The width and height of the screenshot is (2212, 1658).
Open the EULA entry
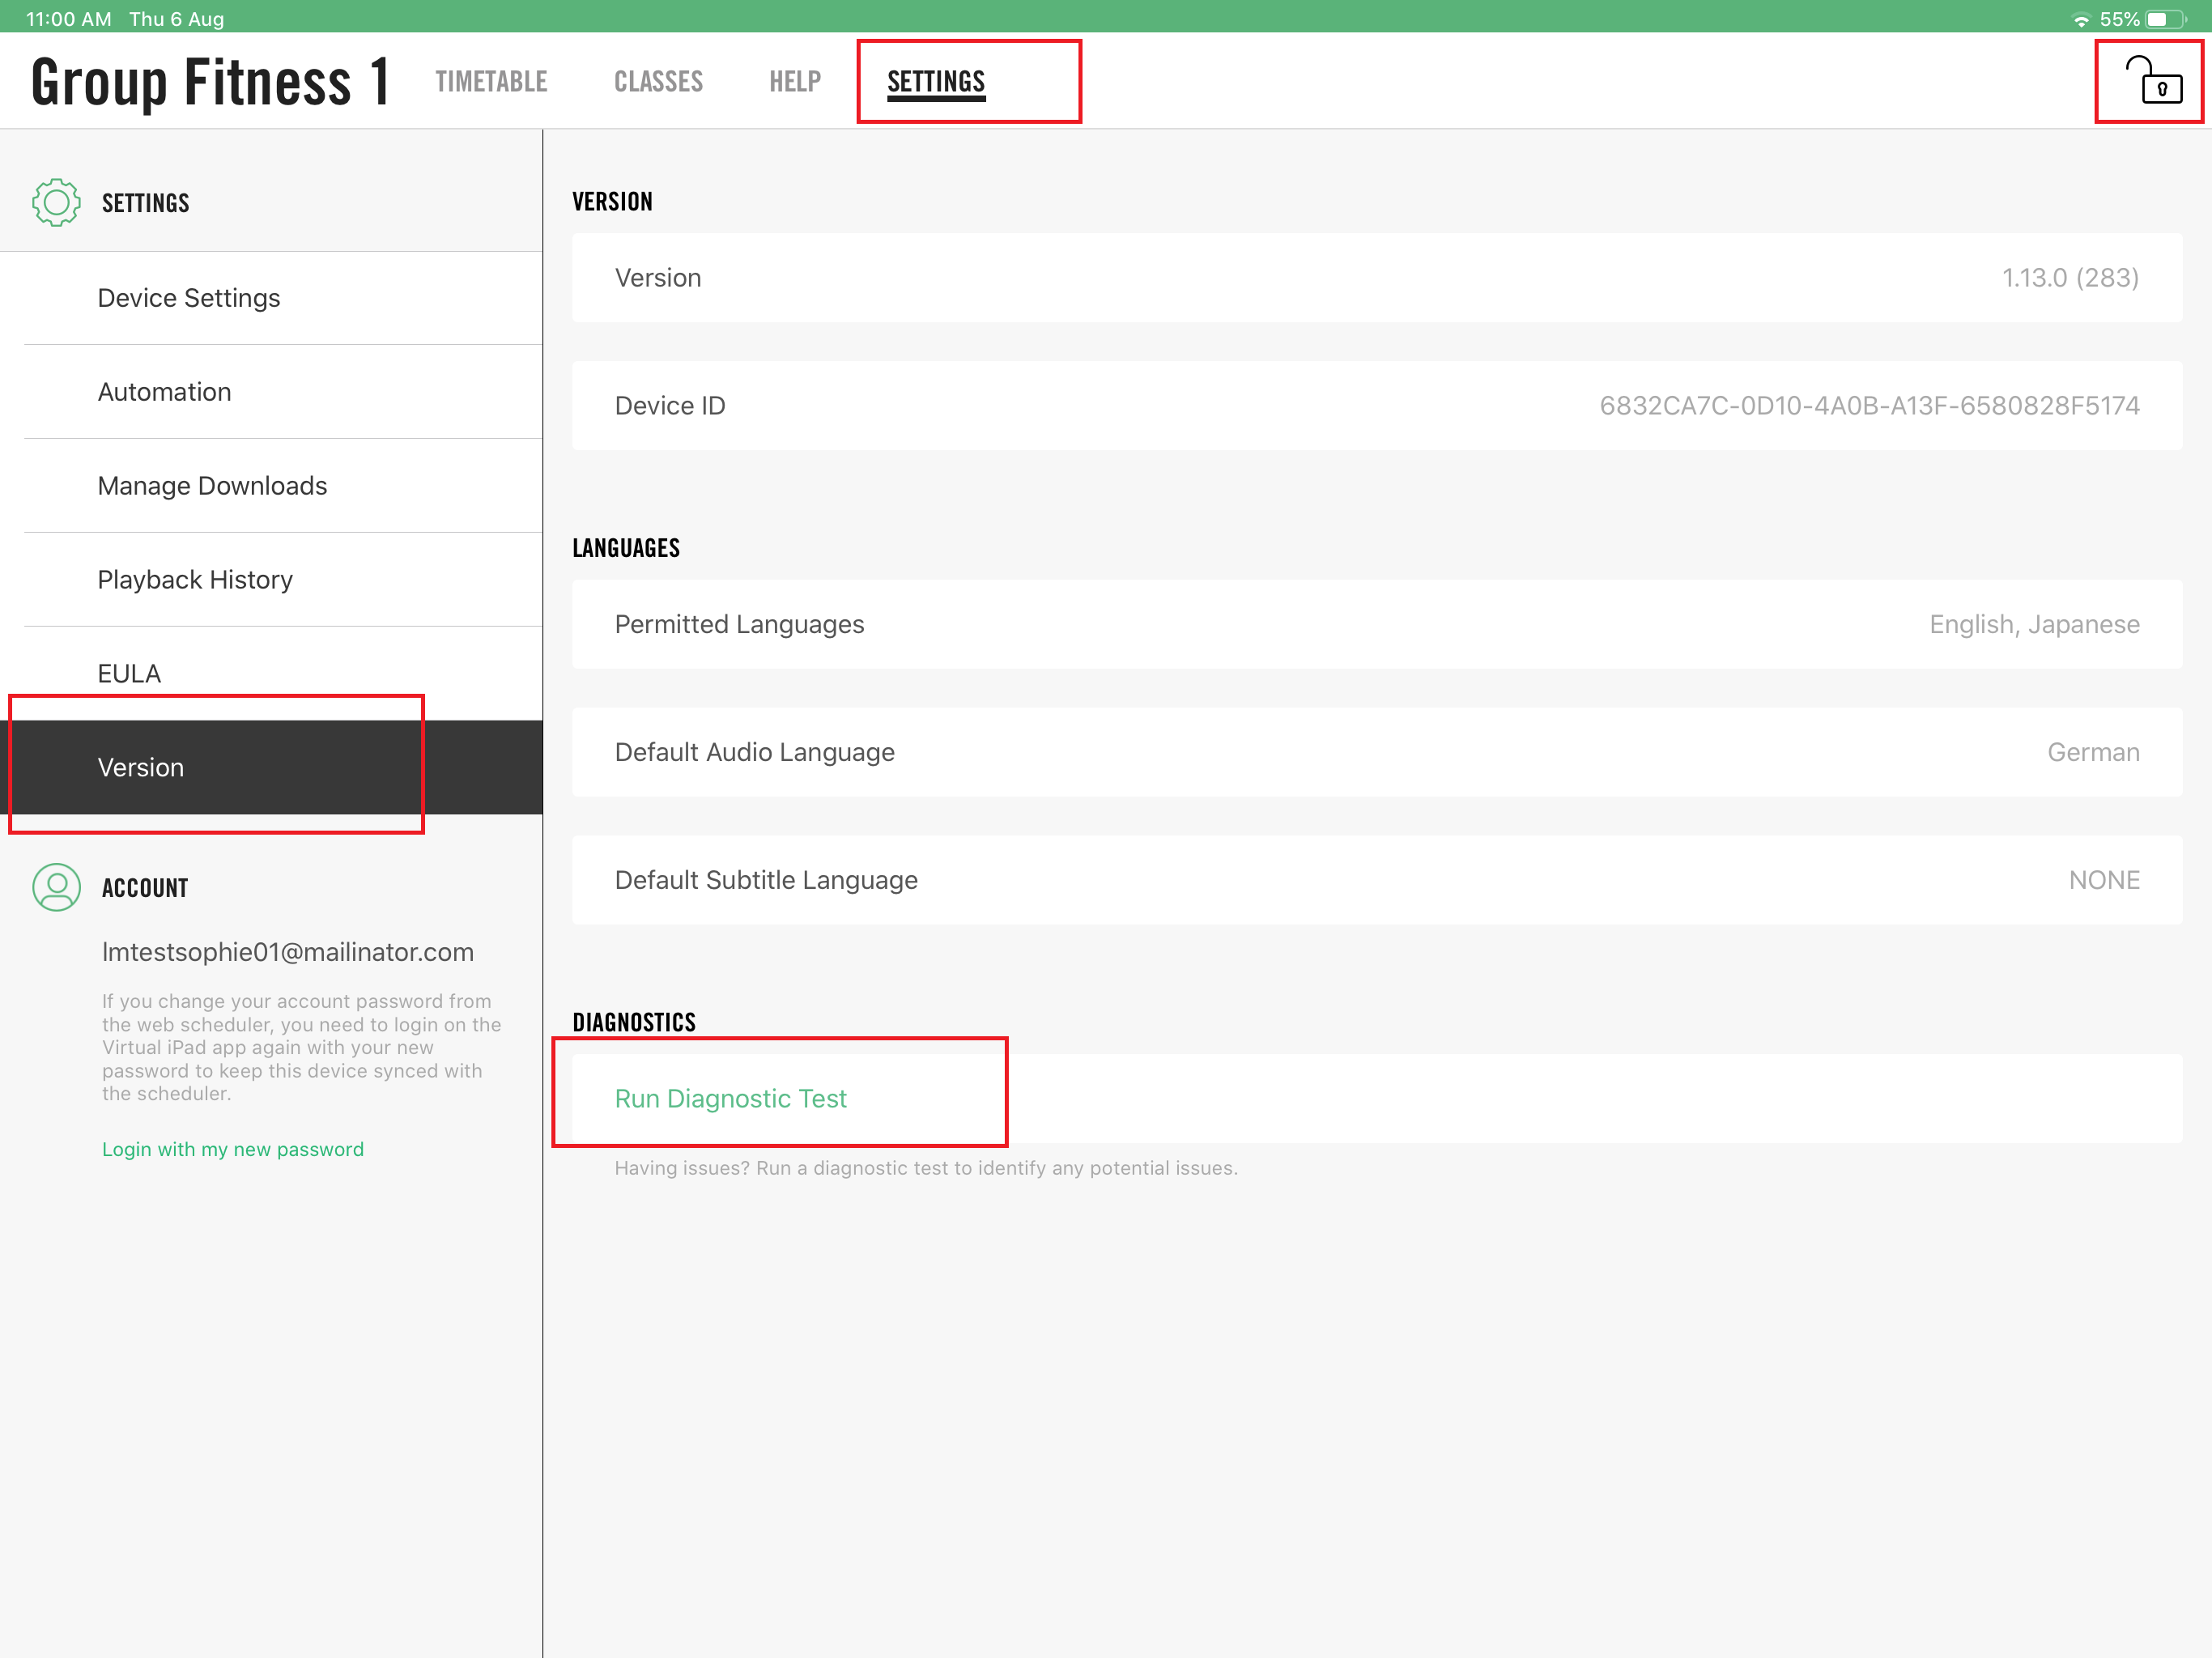point(129,673)
